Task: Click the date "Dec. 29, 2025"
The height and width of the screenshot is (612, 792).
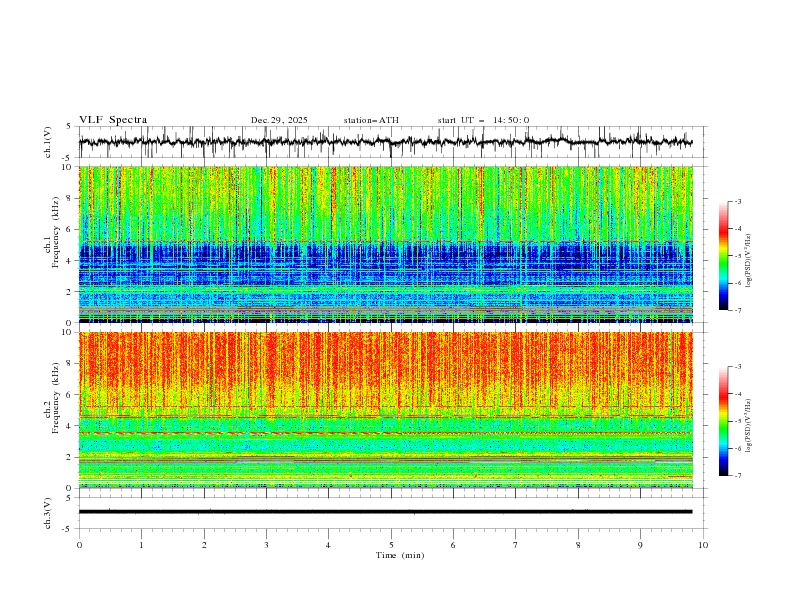Action: click(x=279, y=120)
